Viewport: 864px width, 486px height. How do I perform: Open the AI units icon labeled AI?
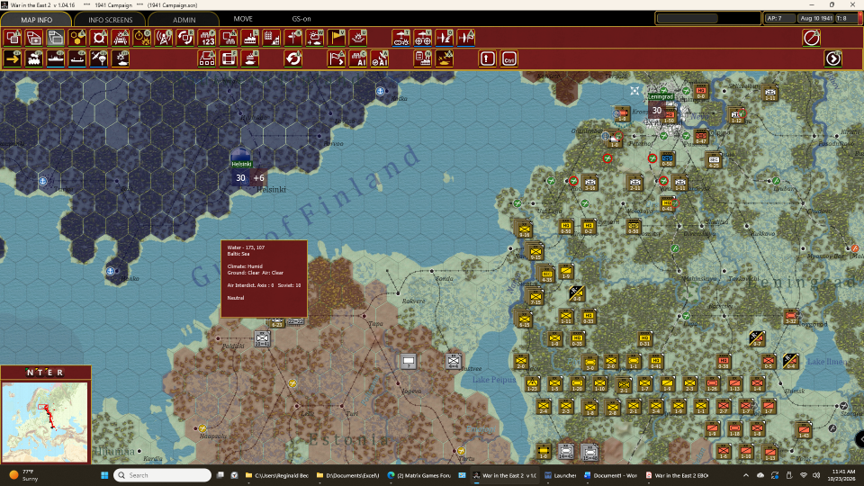(358, 58)
